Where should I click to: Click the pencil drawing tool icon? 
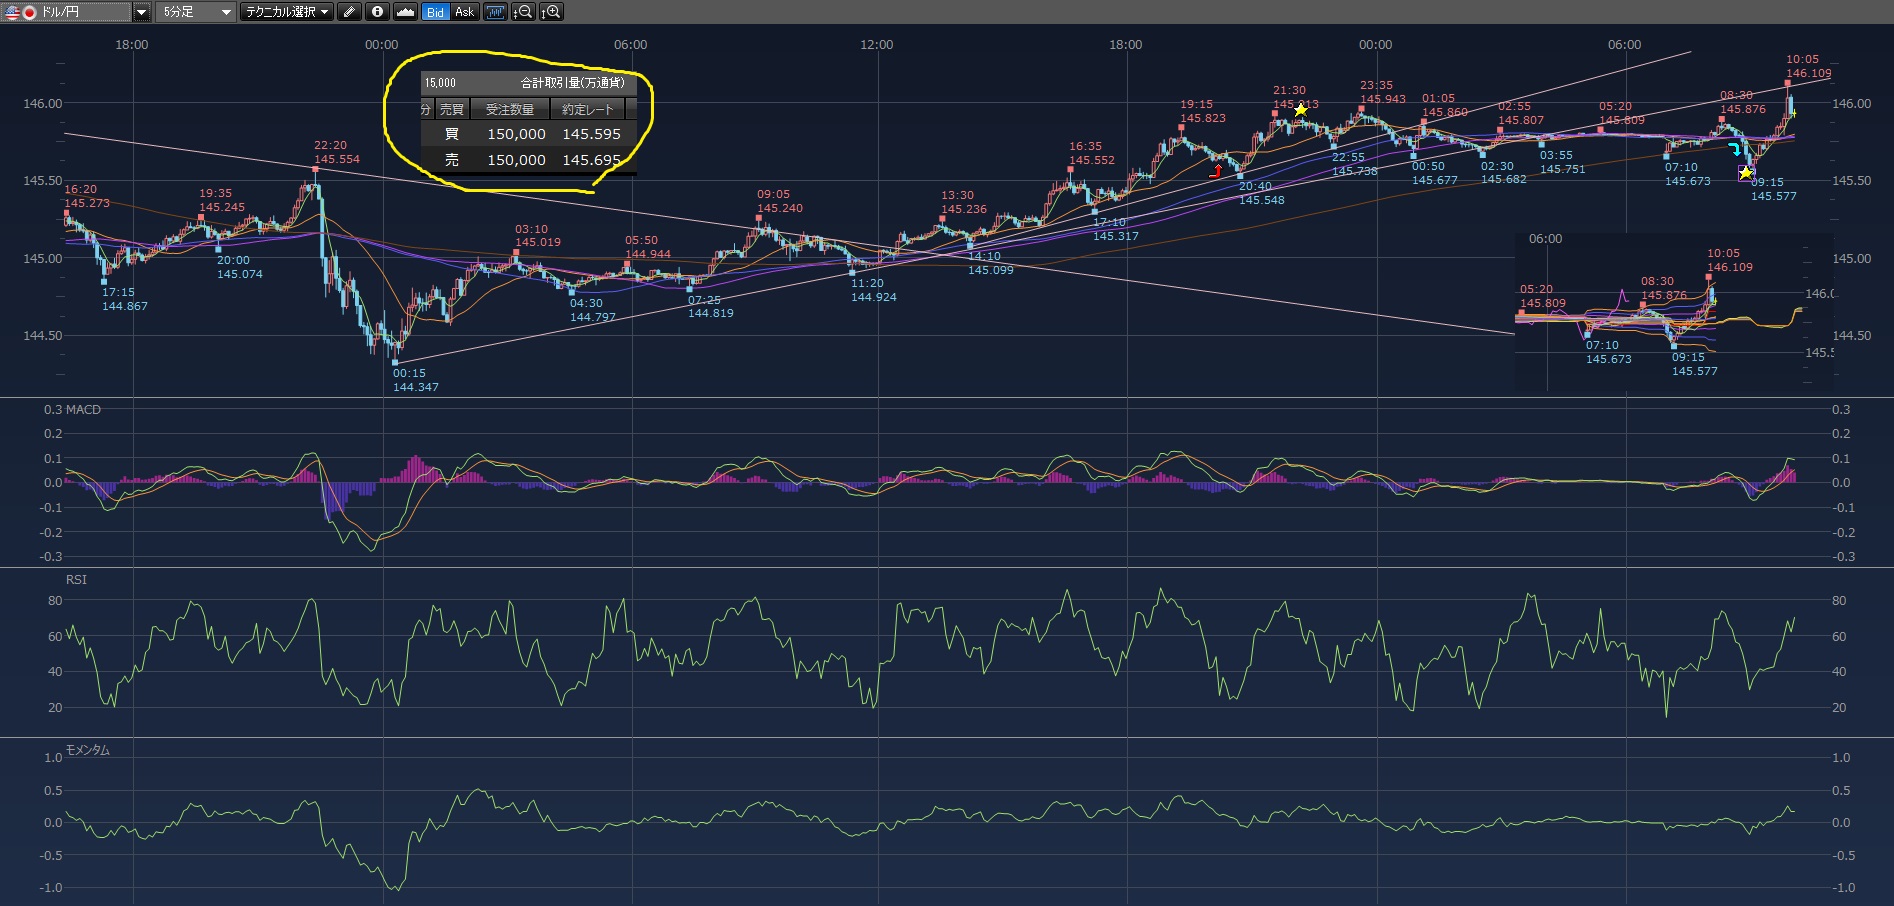click(x=349, y=12)
